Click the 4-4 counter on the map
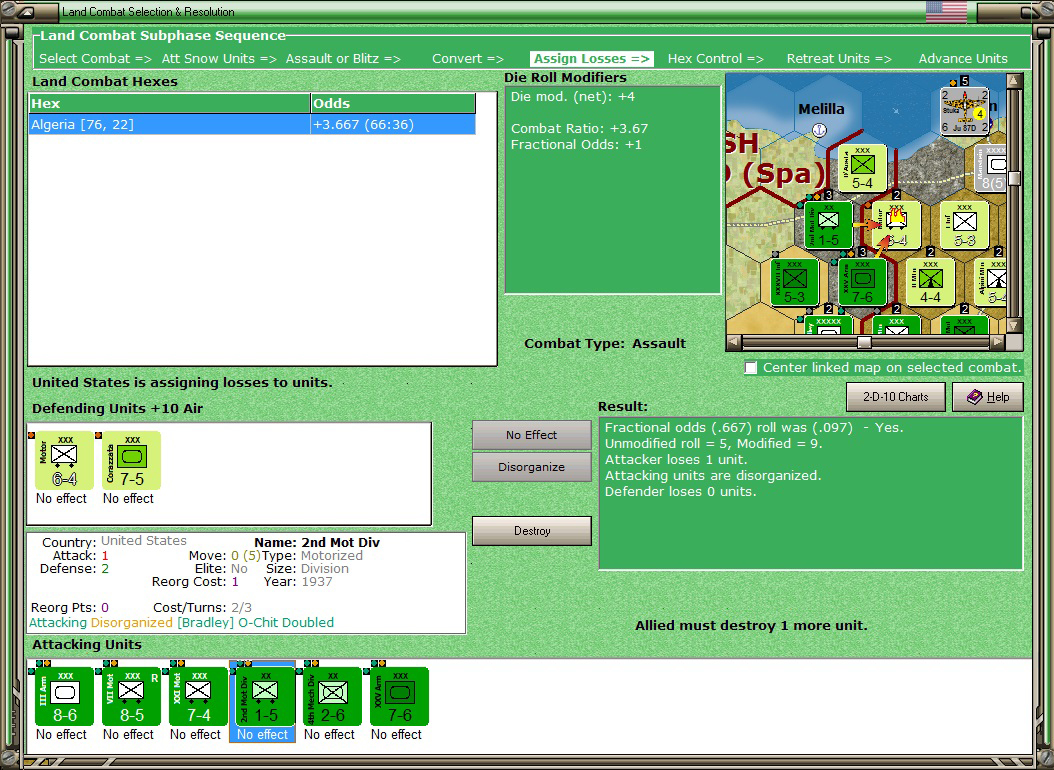The height and width of the screenshot is (770, 1054). tap(930, 282)
